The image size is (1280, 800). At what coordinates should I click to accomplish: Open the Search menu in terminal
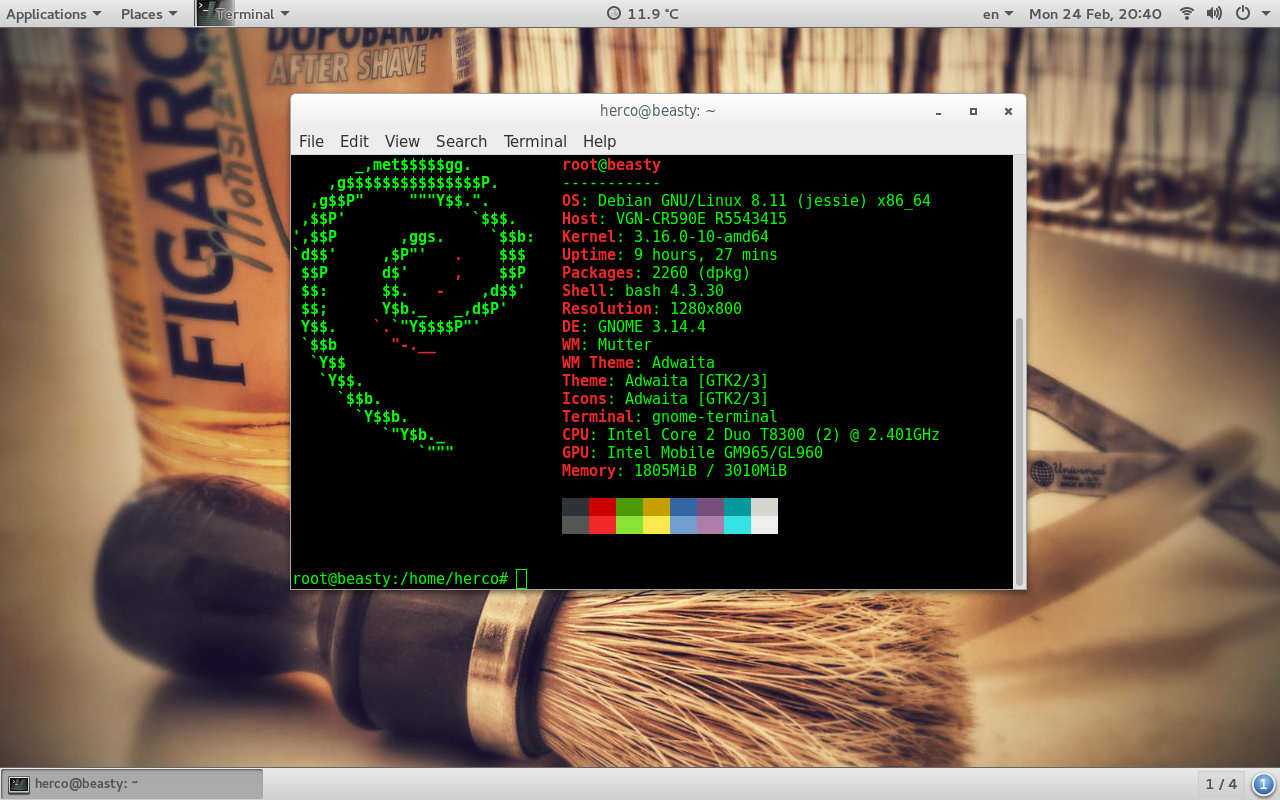pos(461,141)
